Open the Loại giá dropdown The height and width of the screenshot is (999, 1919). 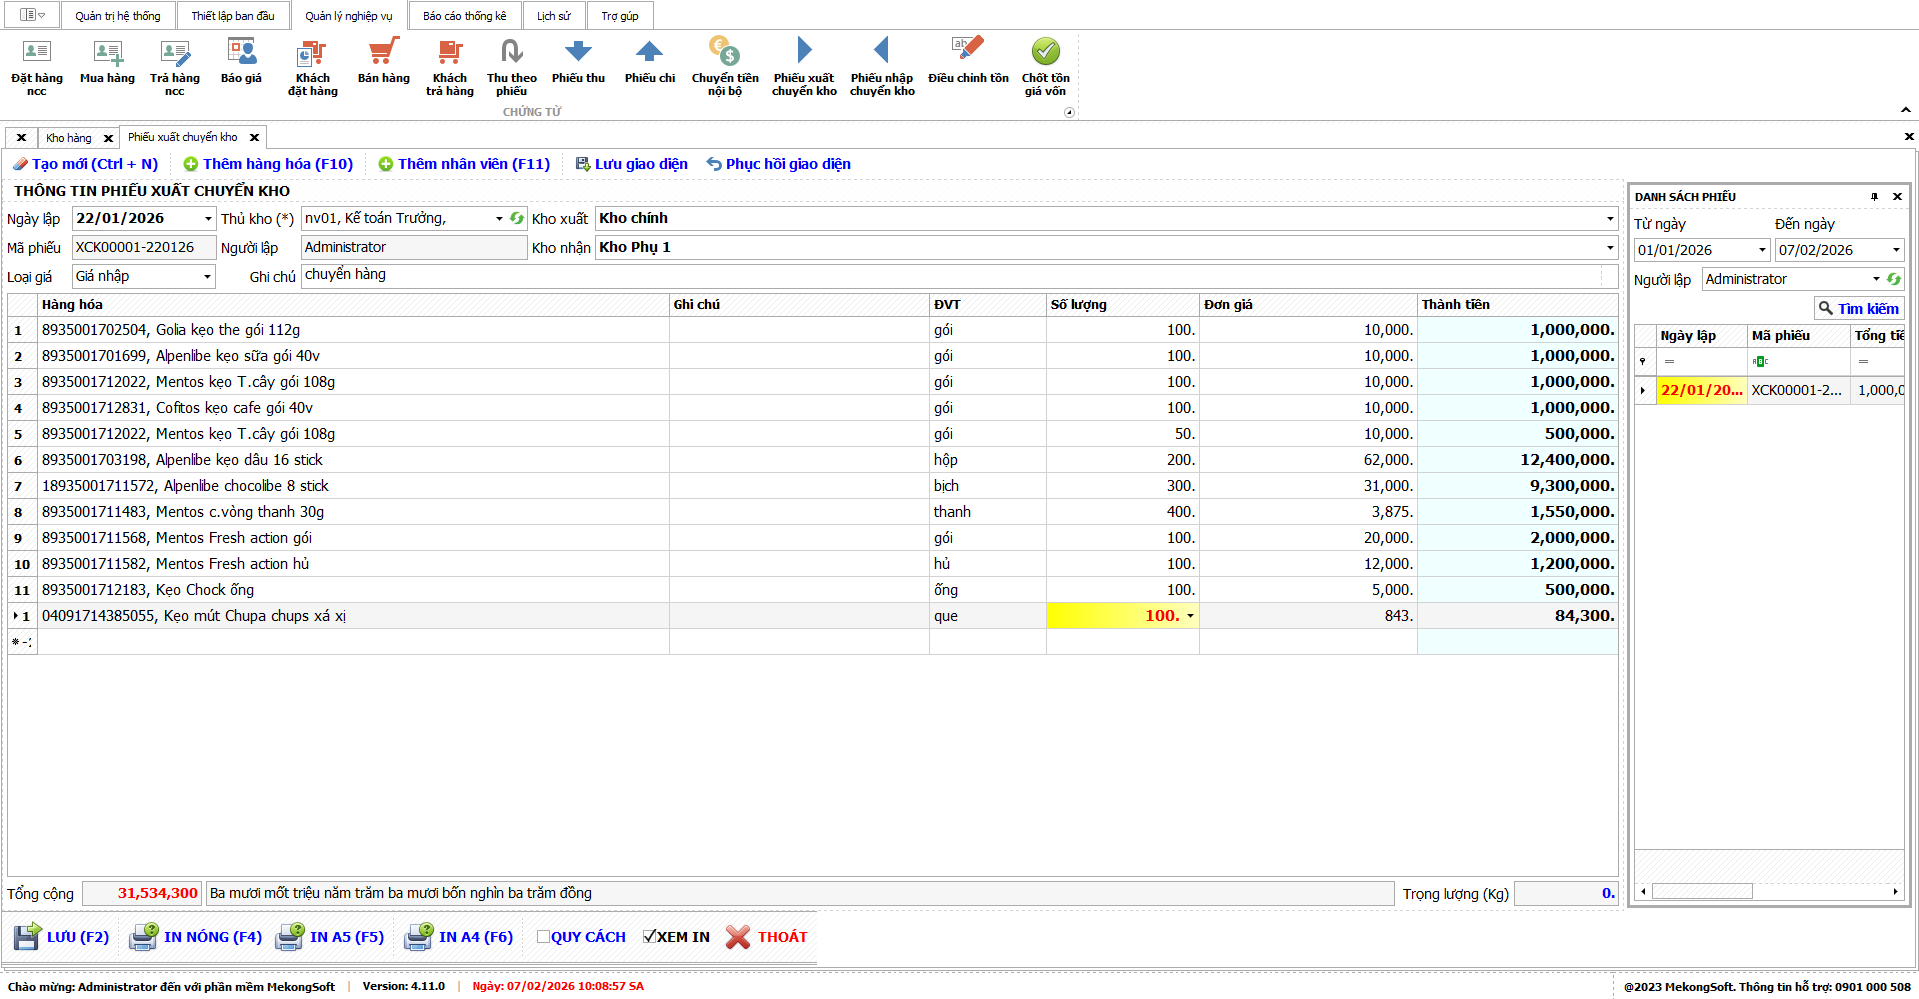207,277
